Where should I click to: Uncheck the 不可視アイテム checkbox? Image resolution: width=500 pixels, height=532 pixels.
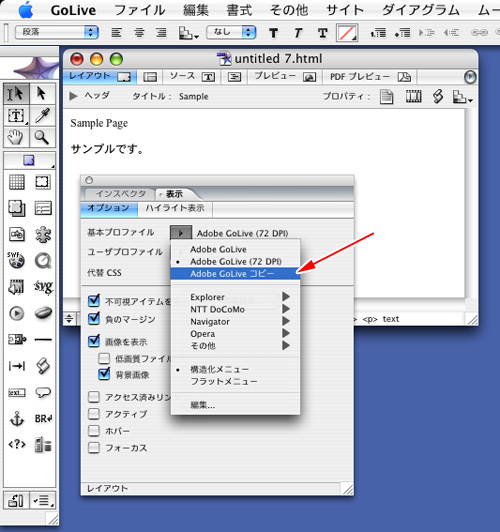[x=94, y=301]
